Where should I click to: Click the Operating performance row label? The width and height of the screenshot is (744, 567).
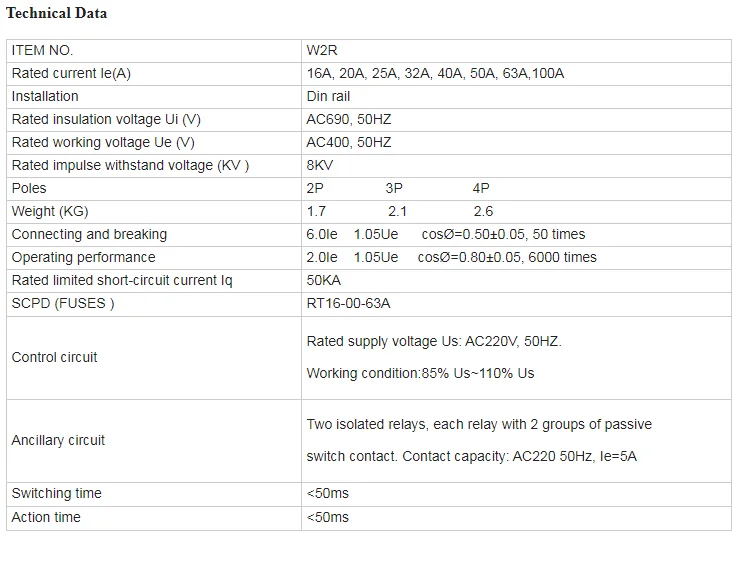(83, 257)
